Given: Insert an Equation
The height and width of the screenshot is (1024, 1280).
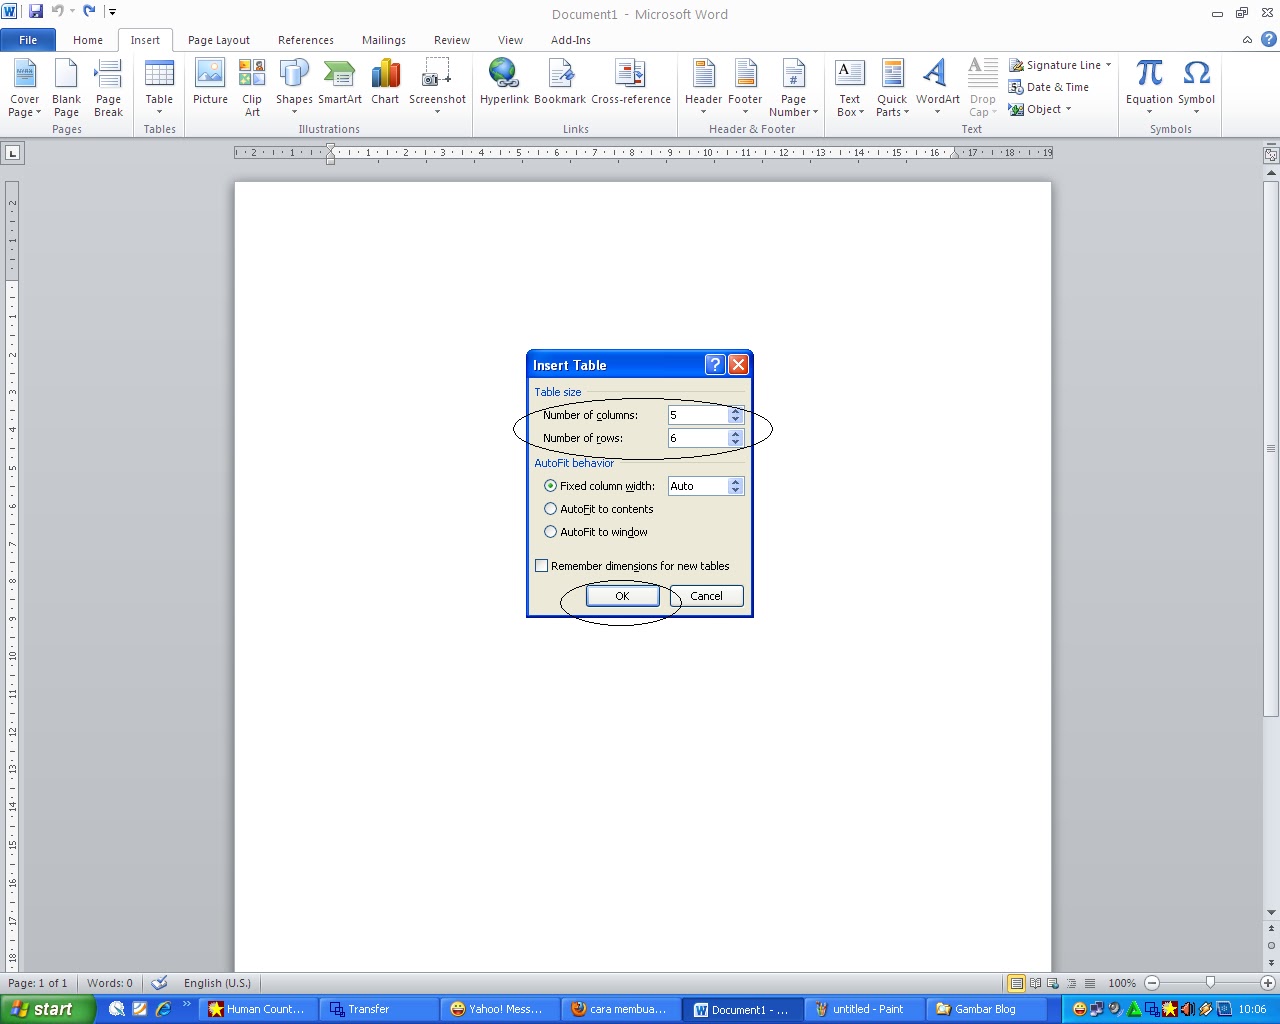Looking at the screenshot, I should [1149, 88].
